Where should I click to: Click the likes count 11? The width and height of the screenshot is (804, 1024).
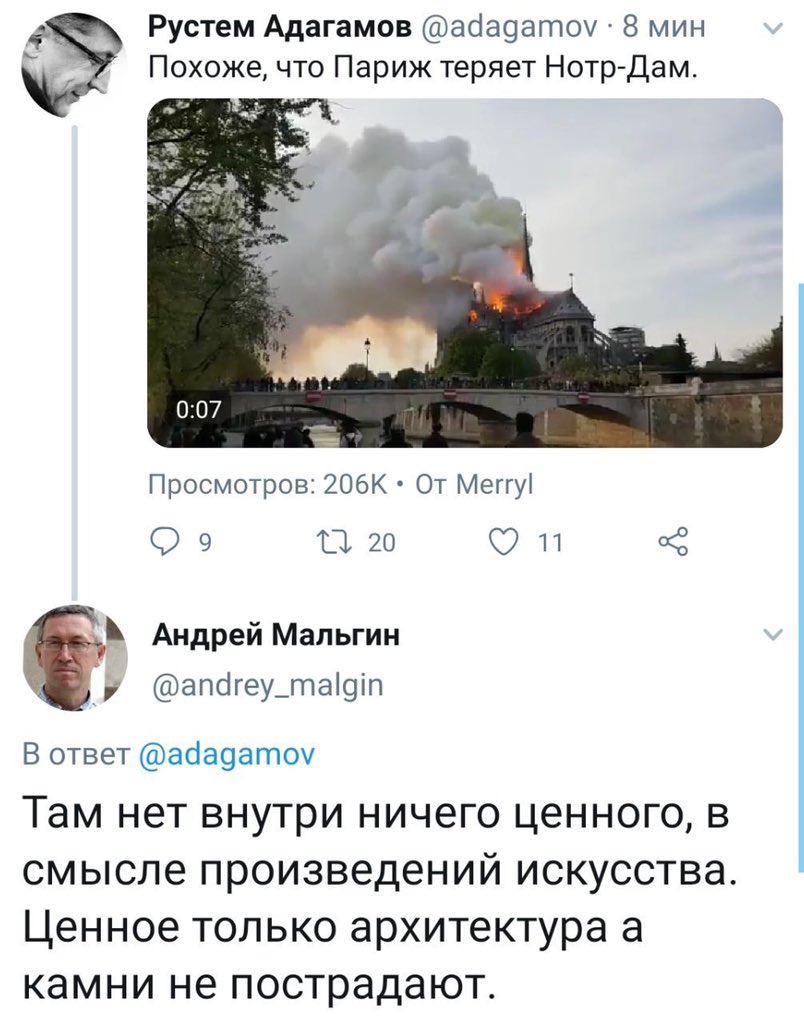pos(551,543)
